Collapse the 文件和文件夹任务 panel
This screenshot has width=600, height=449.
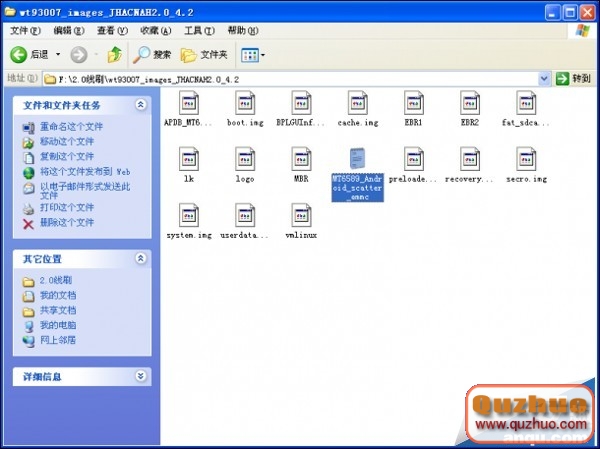pos(140,104)
